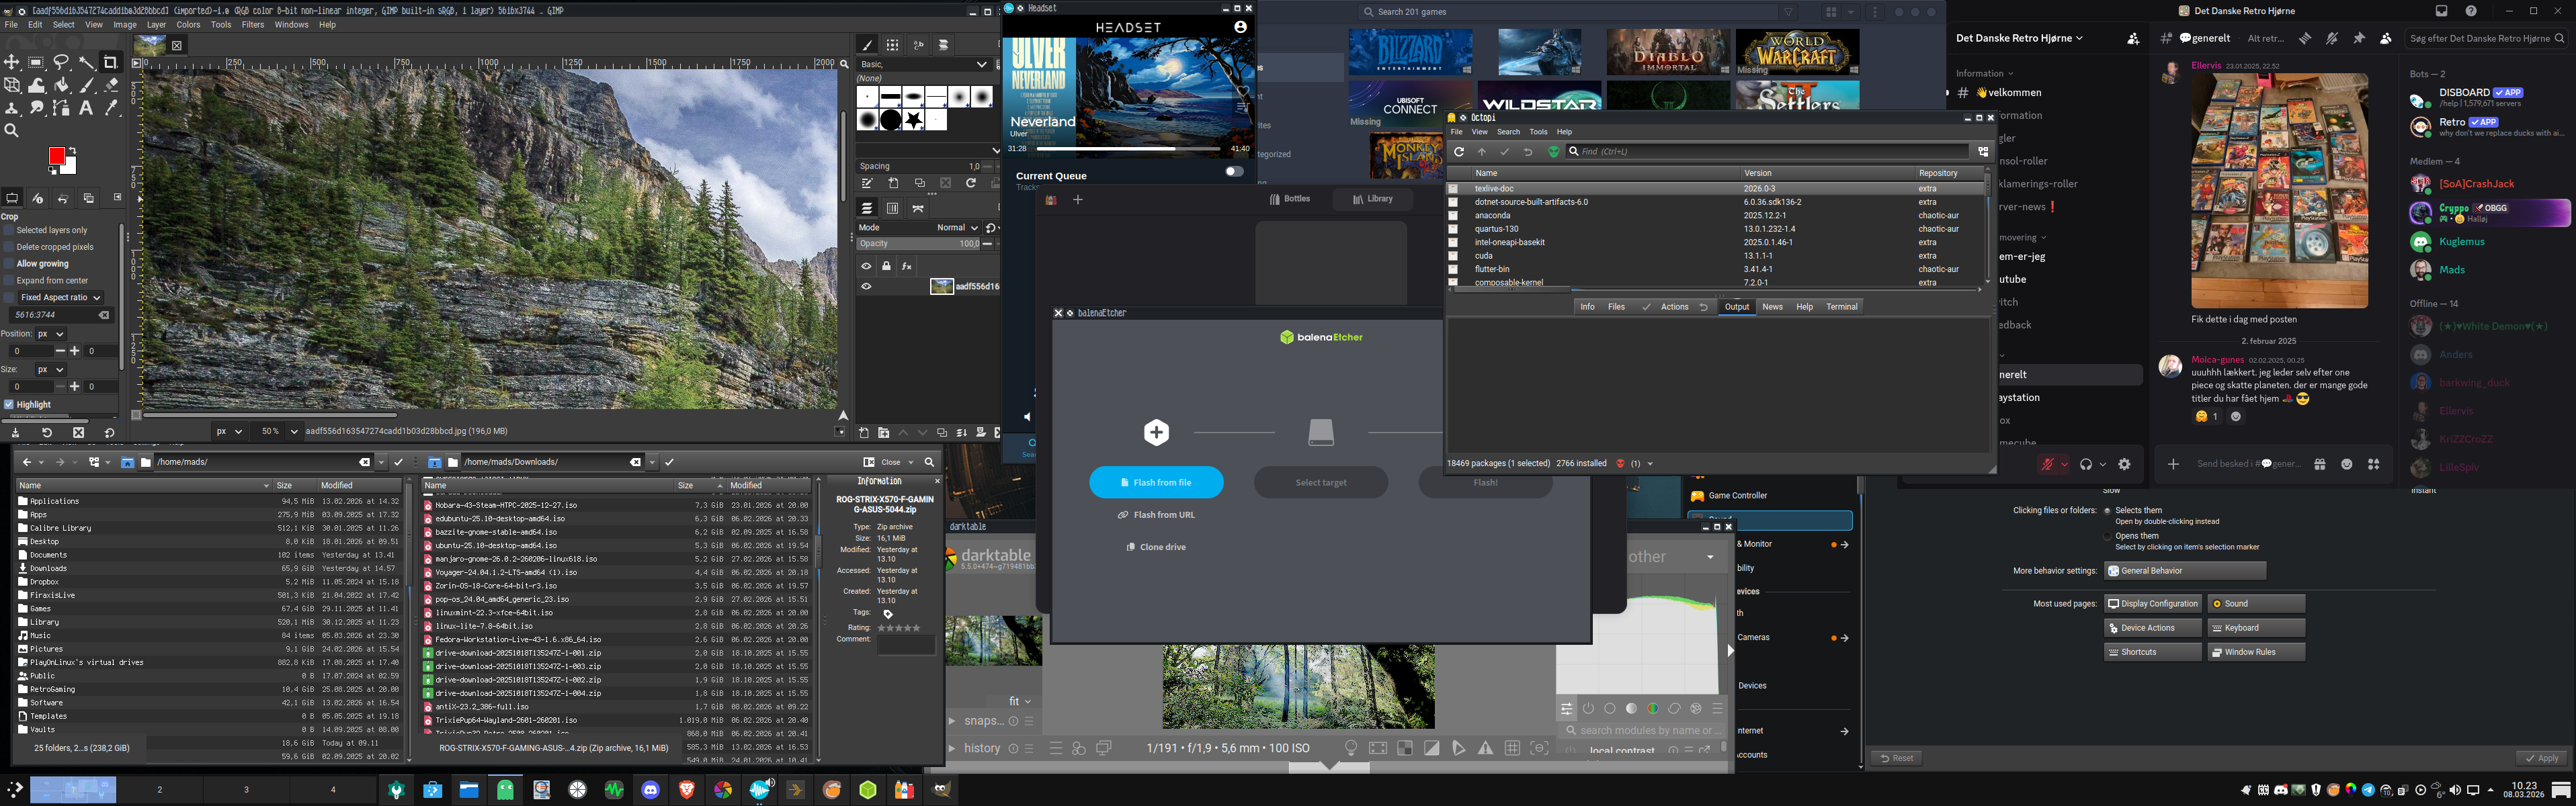
Task: Switch to the Terminal tab in Octopi
Action: point(1841,307)
